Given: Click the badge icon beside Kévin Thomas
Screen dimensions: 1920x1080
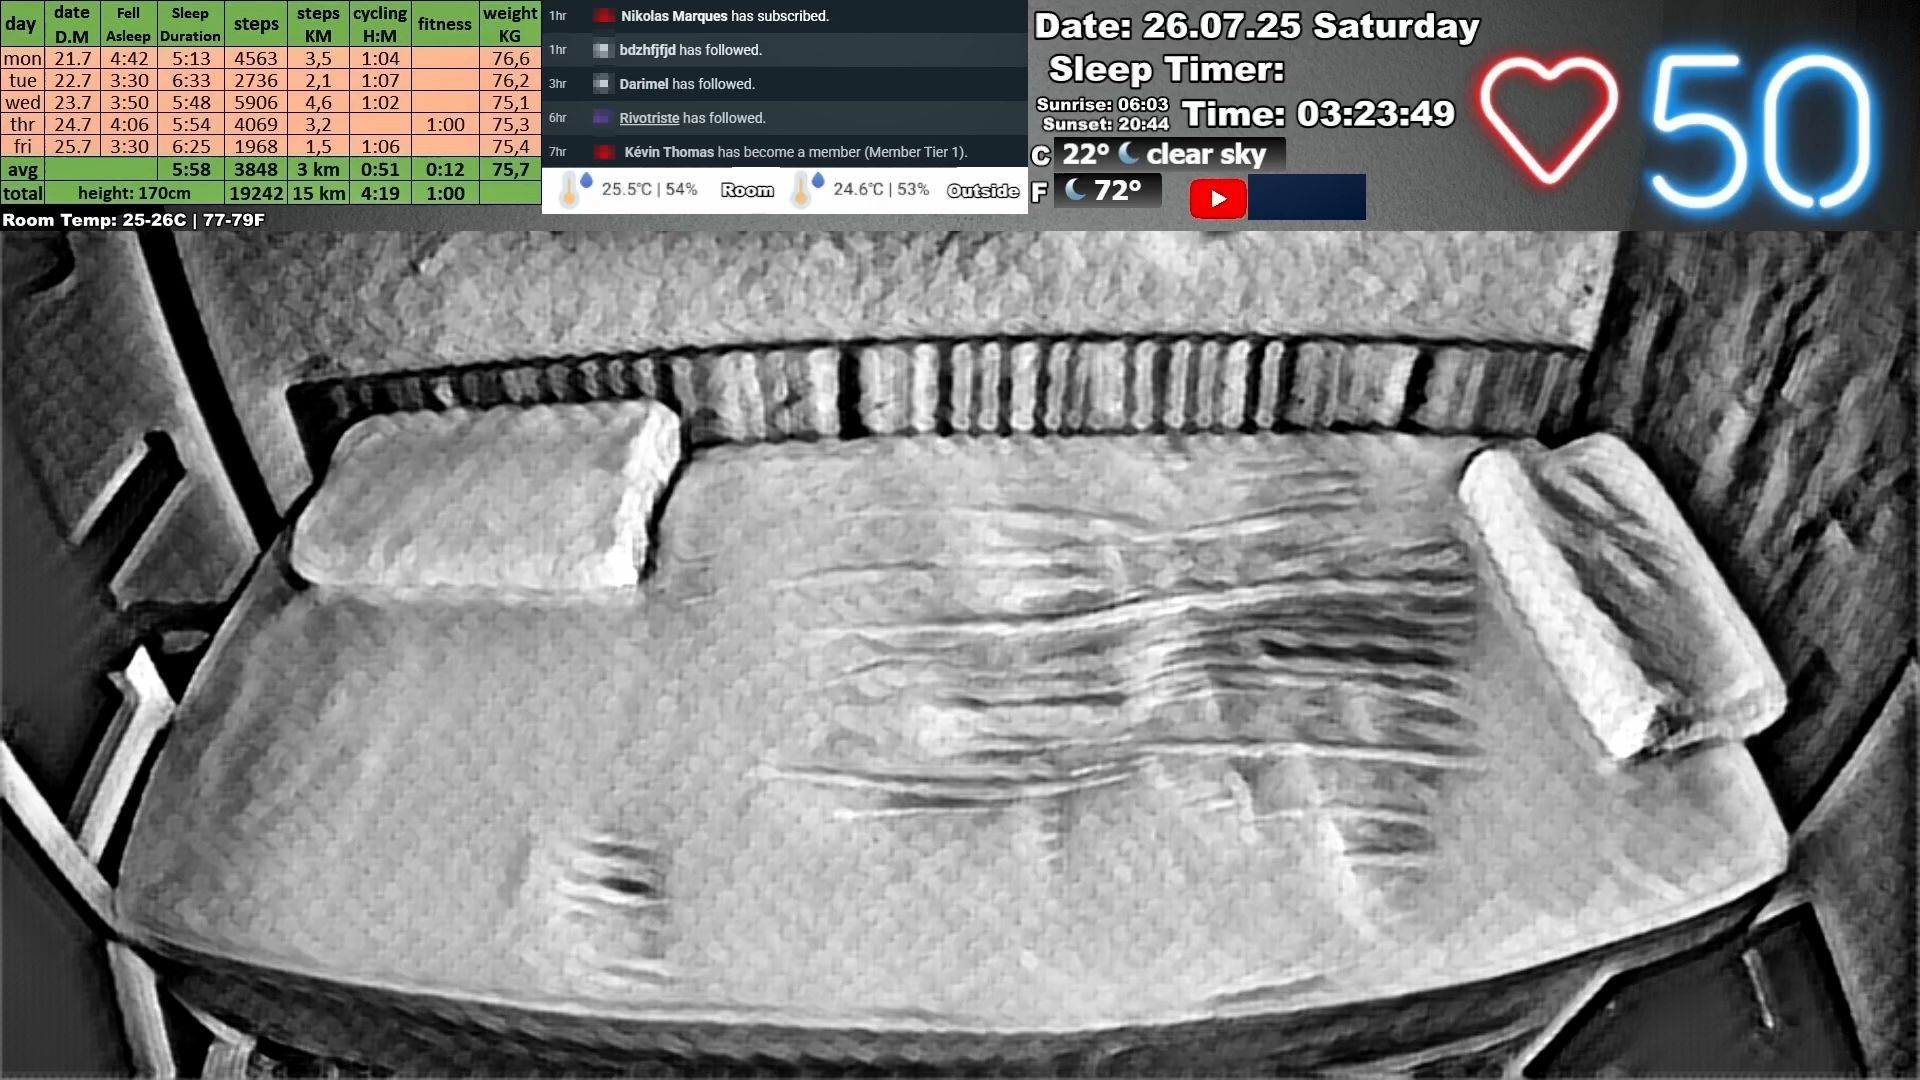Looking at the screenshot, I should [604, 152].
